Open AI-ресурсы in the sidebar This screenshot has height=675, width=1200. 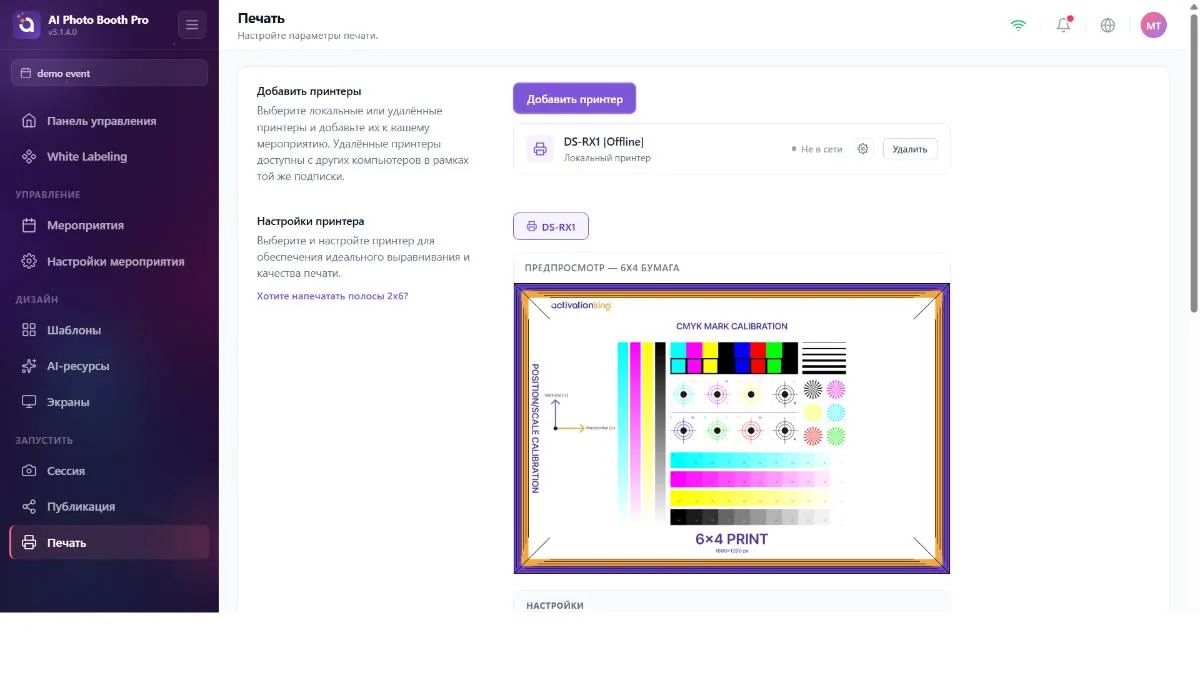coord(109,366)
